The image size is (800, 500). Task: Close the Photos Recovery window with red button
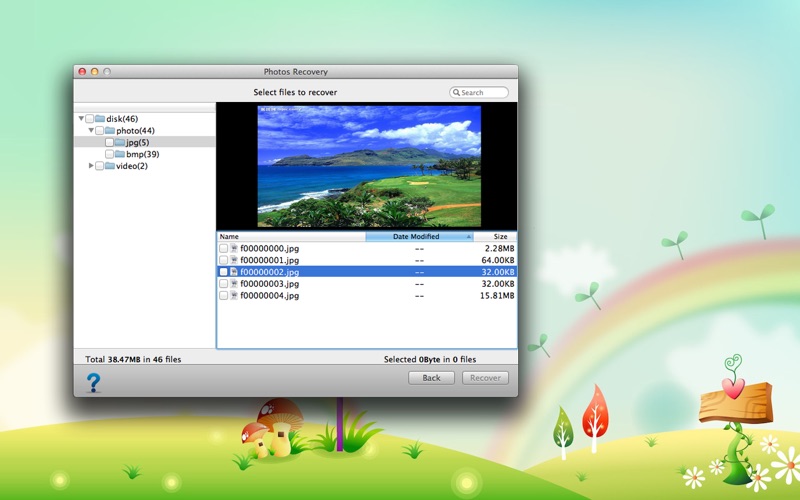coord(82,71)
